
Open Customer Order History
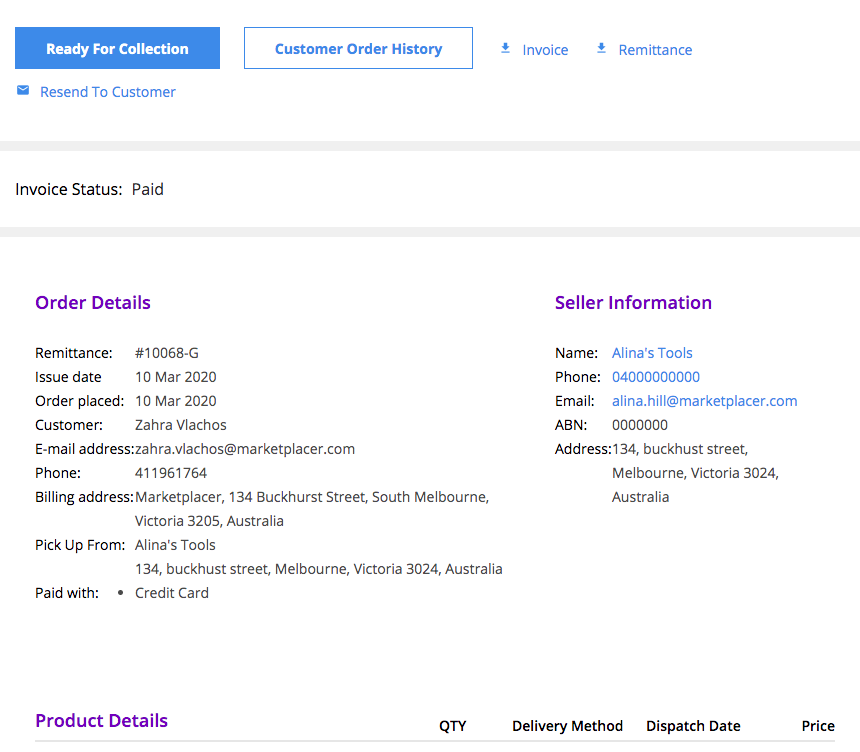(358, 48)
